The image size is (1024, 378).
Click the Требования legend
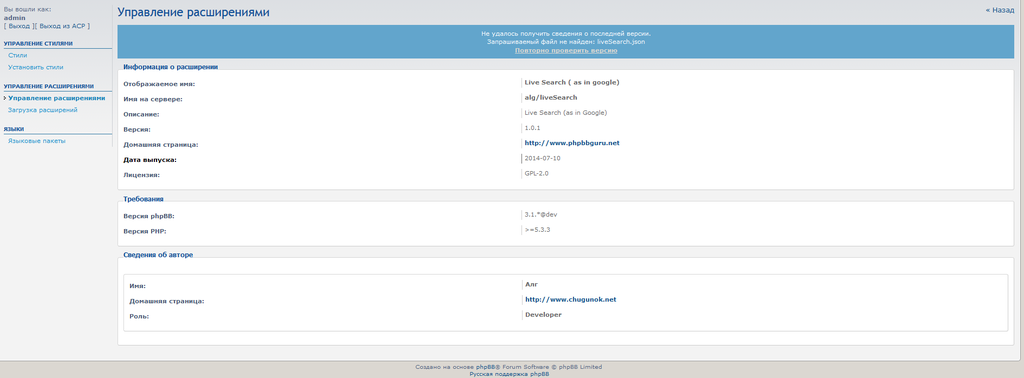[144, 198]
